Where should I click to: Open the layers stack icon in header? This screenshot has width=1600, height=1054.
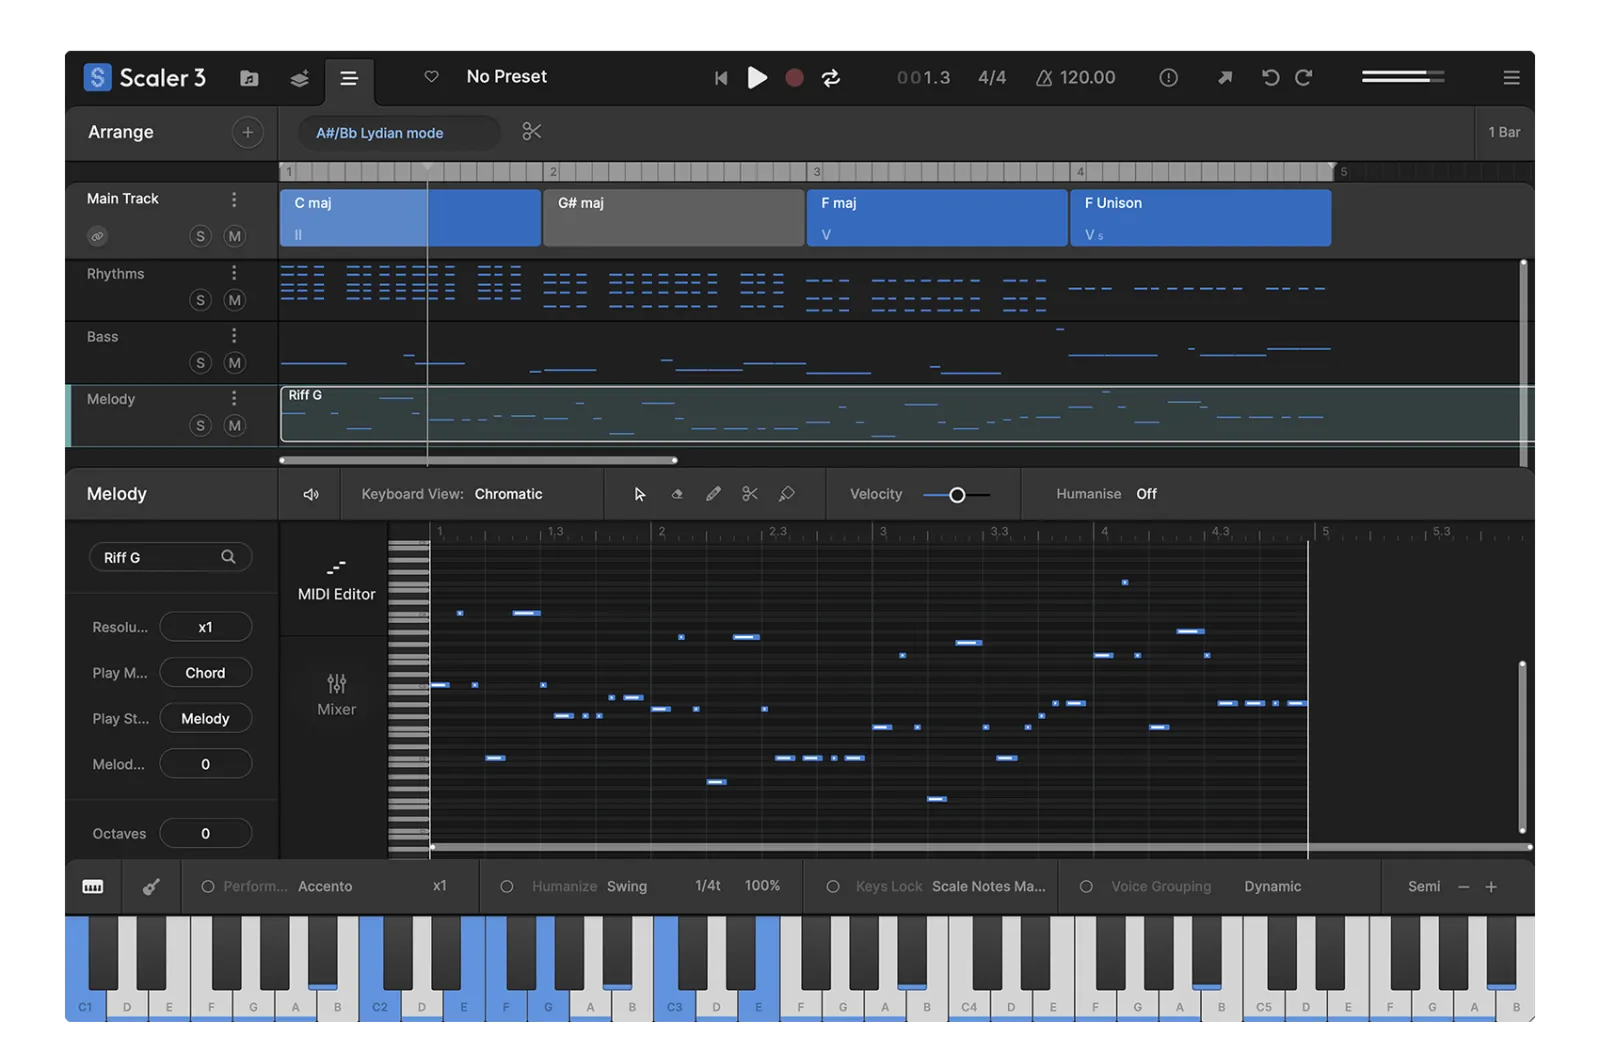coord(299,78)
